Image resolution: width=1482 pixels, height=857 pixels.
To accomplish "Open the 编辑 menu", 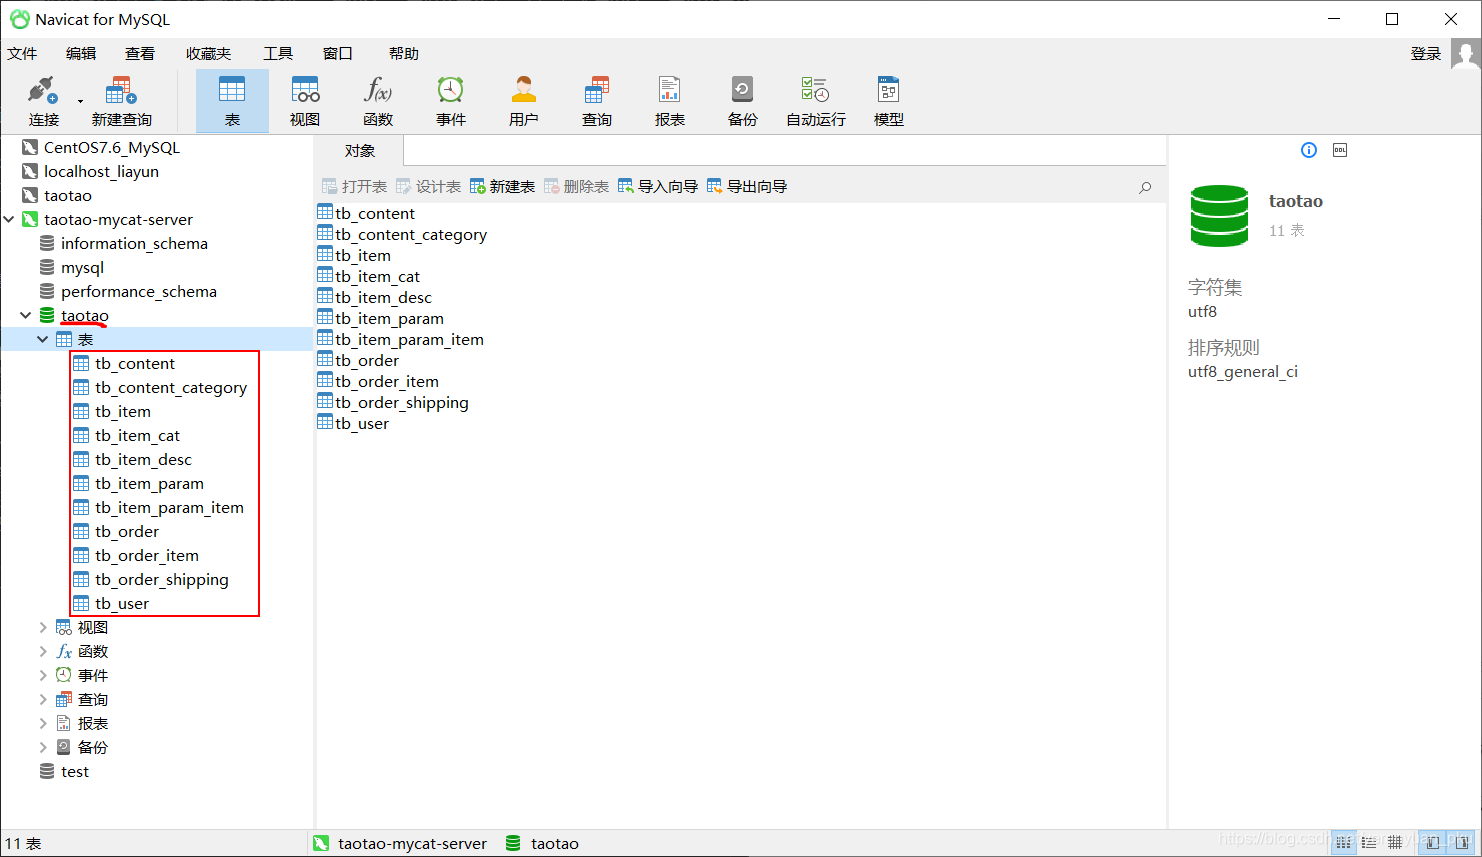I will pyautogui.click(x=81, y=53).
